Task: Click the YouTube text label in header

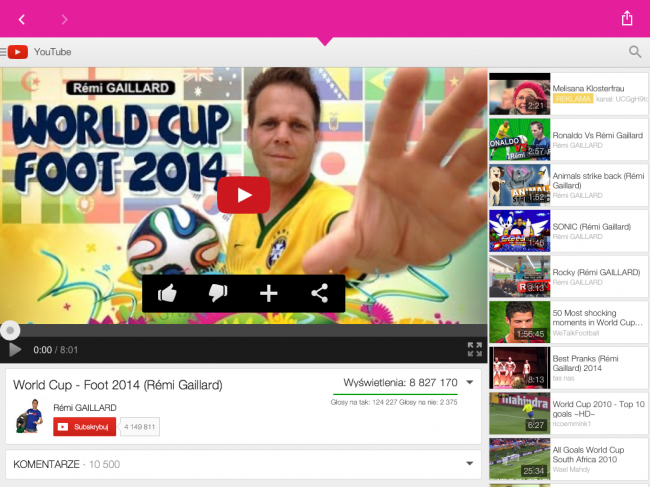Action: click(x=53, y=52)
